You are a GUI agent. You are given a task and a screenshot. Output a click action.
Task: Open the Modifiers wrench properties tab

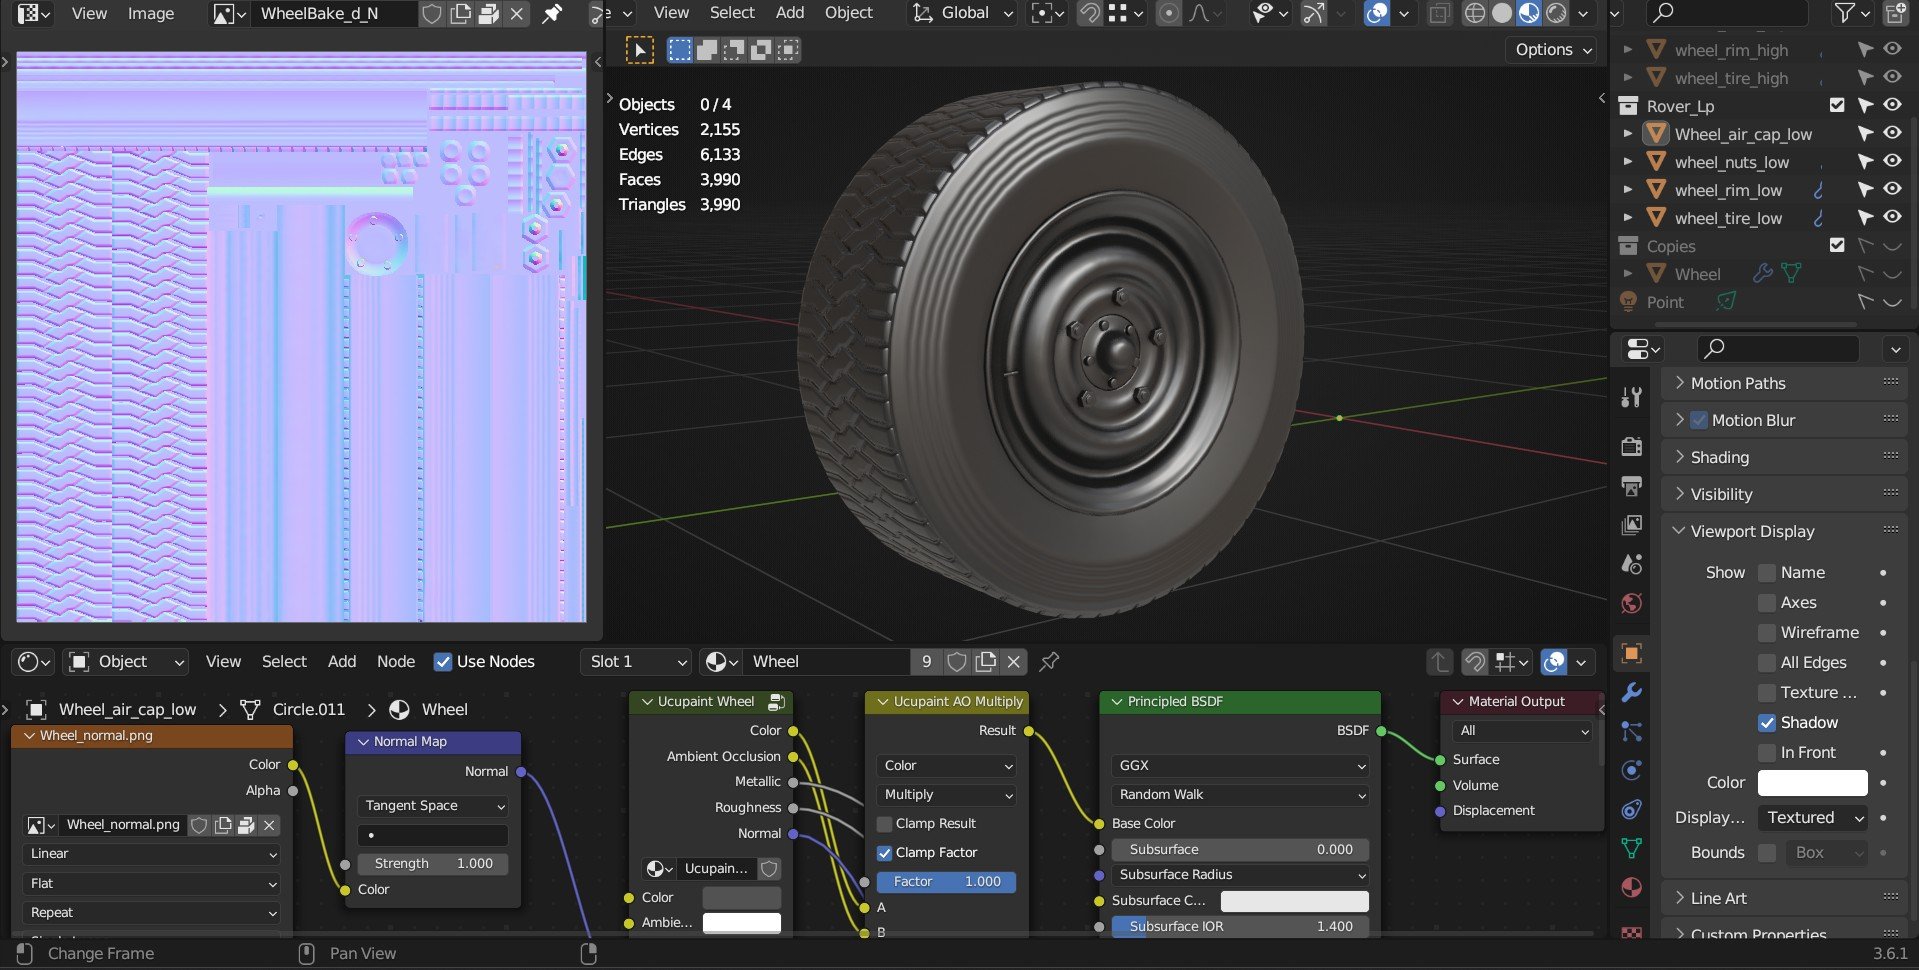(1631, 692)
